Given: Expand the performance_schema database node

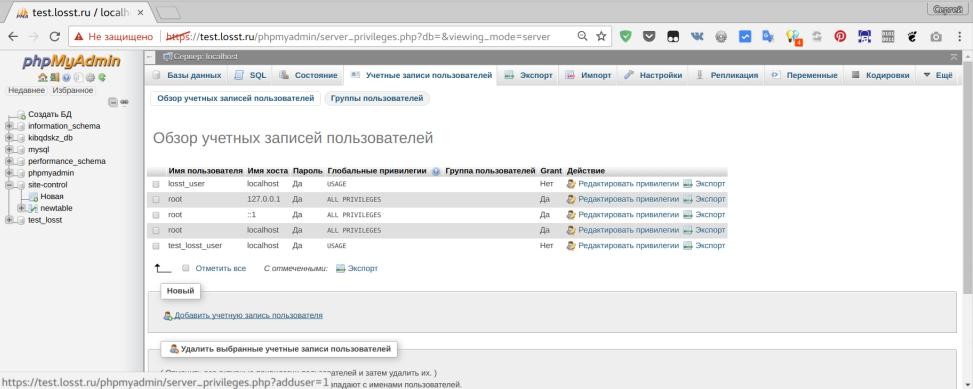Looking at the screenshot, I should click(x=9, y=161).
